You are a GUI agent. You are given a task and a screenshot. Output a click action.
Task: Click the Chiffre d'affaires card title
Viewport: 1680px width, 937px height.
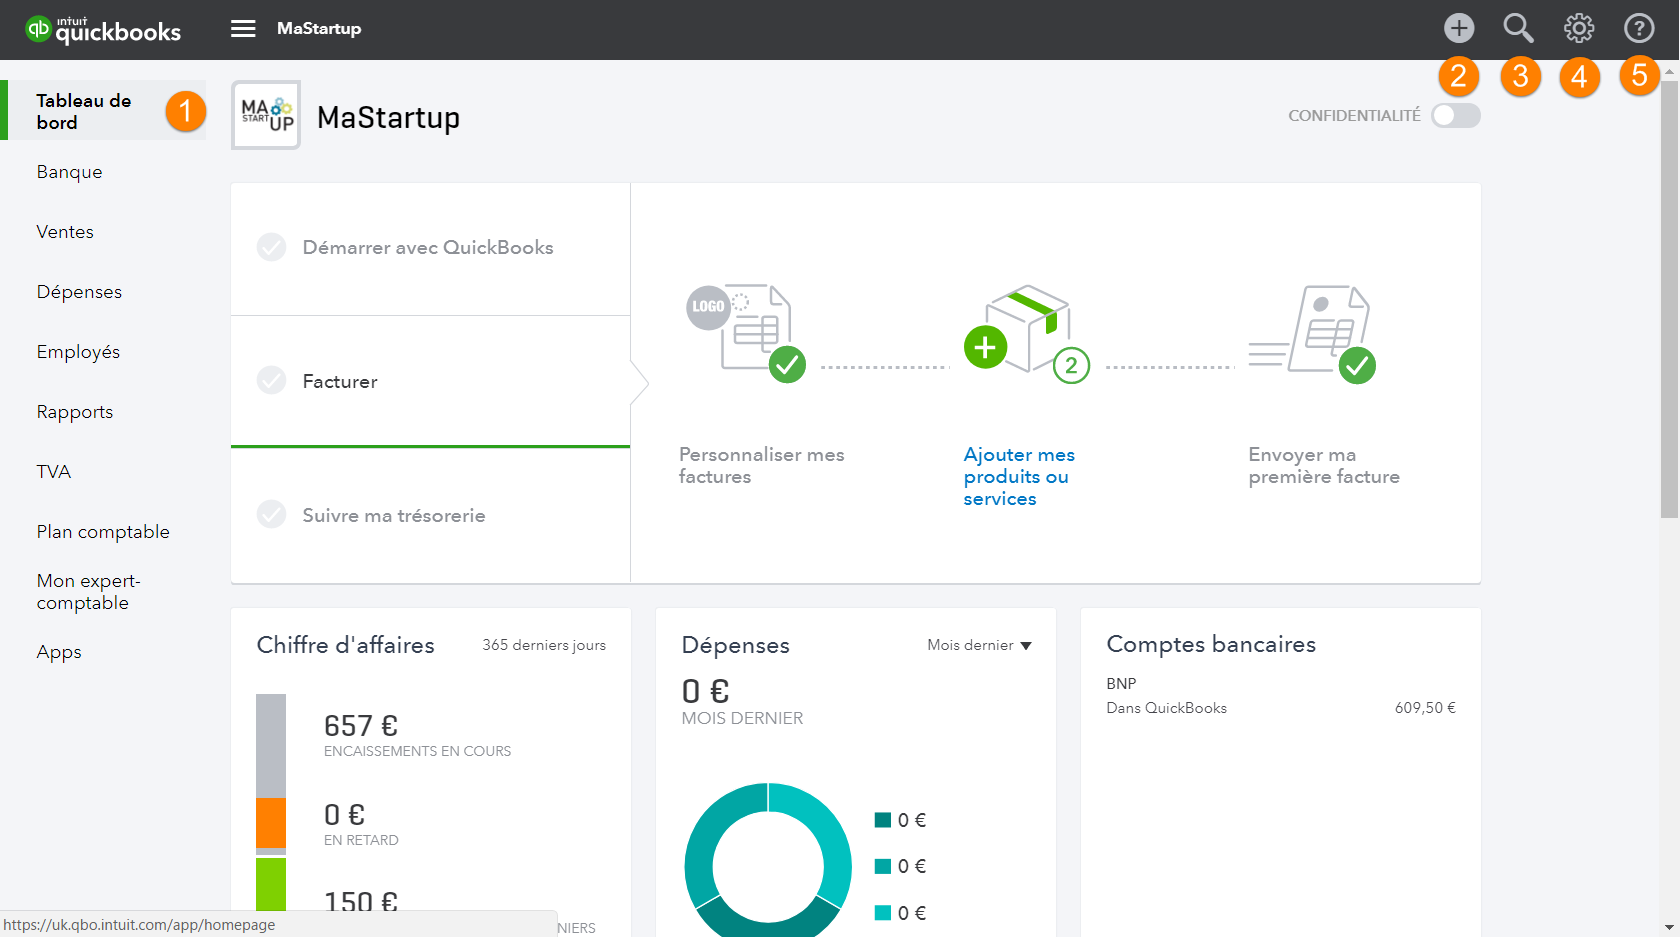(345, 645)
